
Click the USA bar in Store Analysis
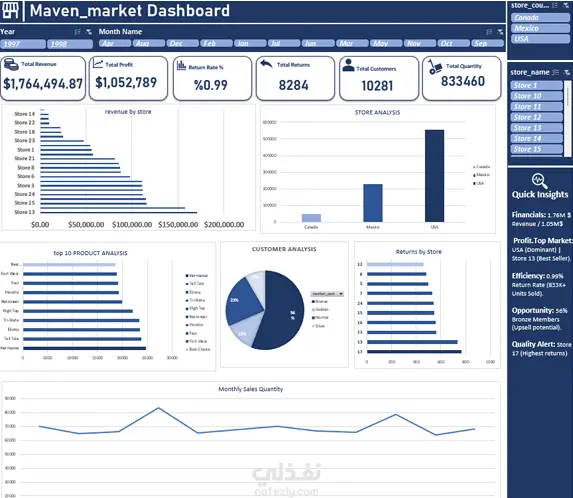[x=435, y=176]
